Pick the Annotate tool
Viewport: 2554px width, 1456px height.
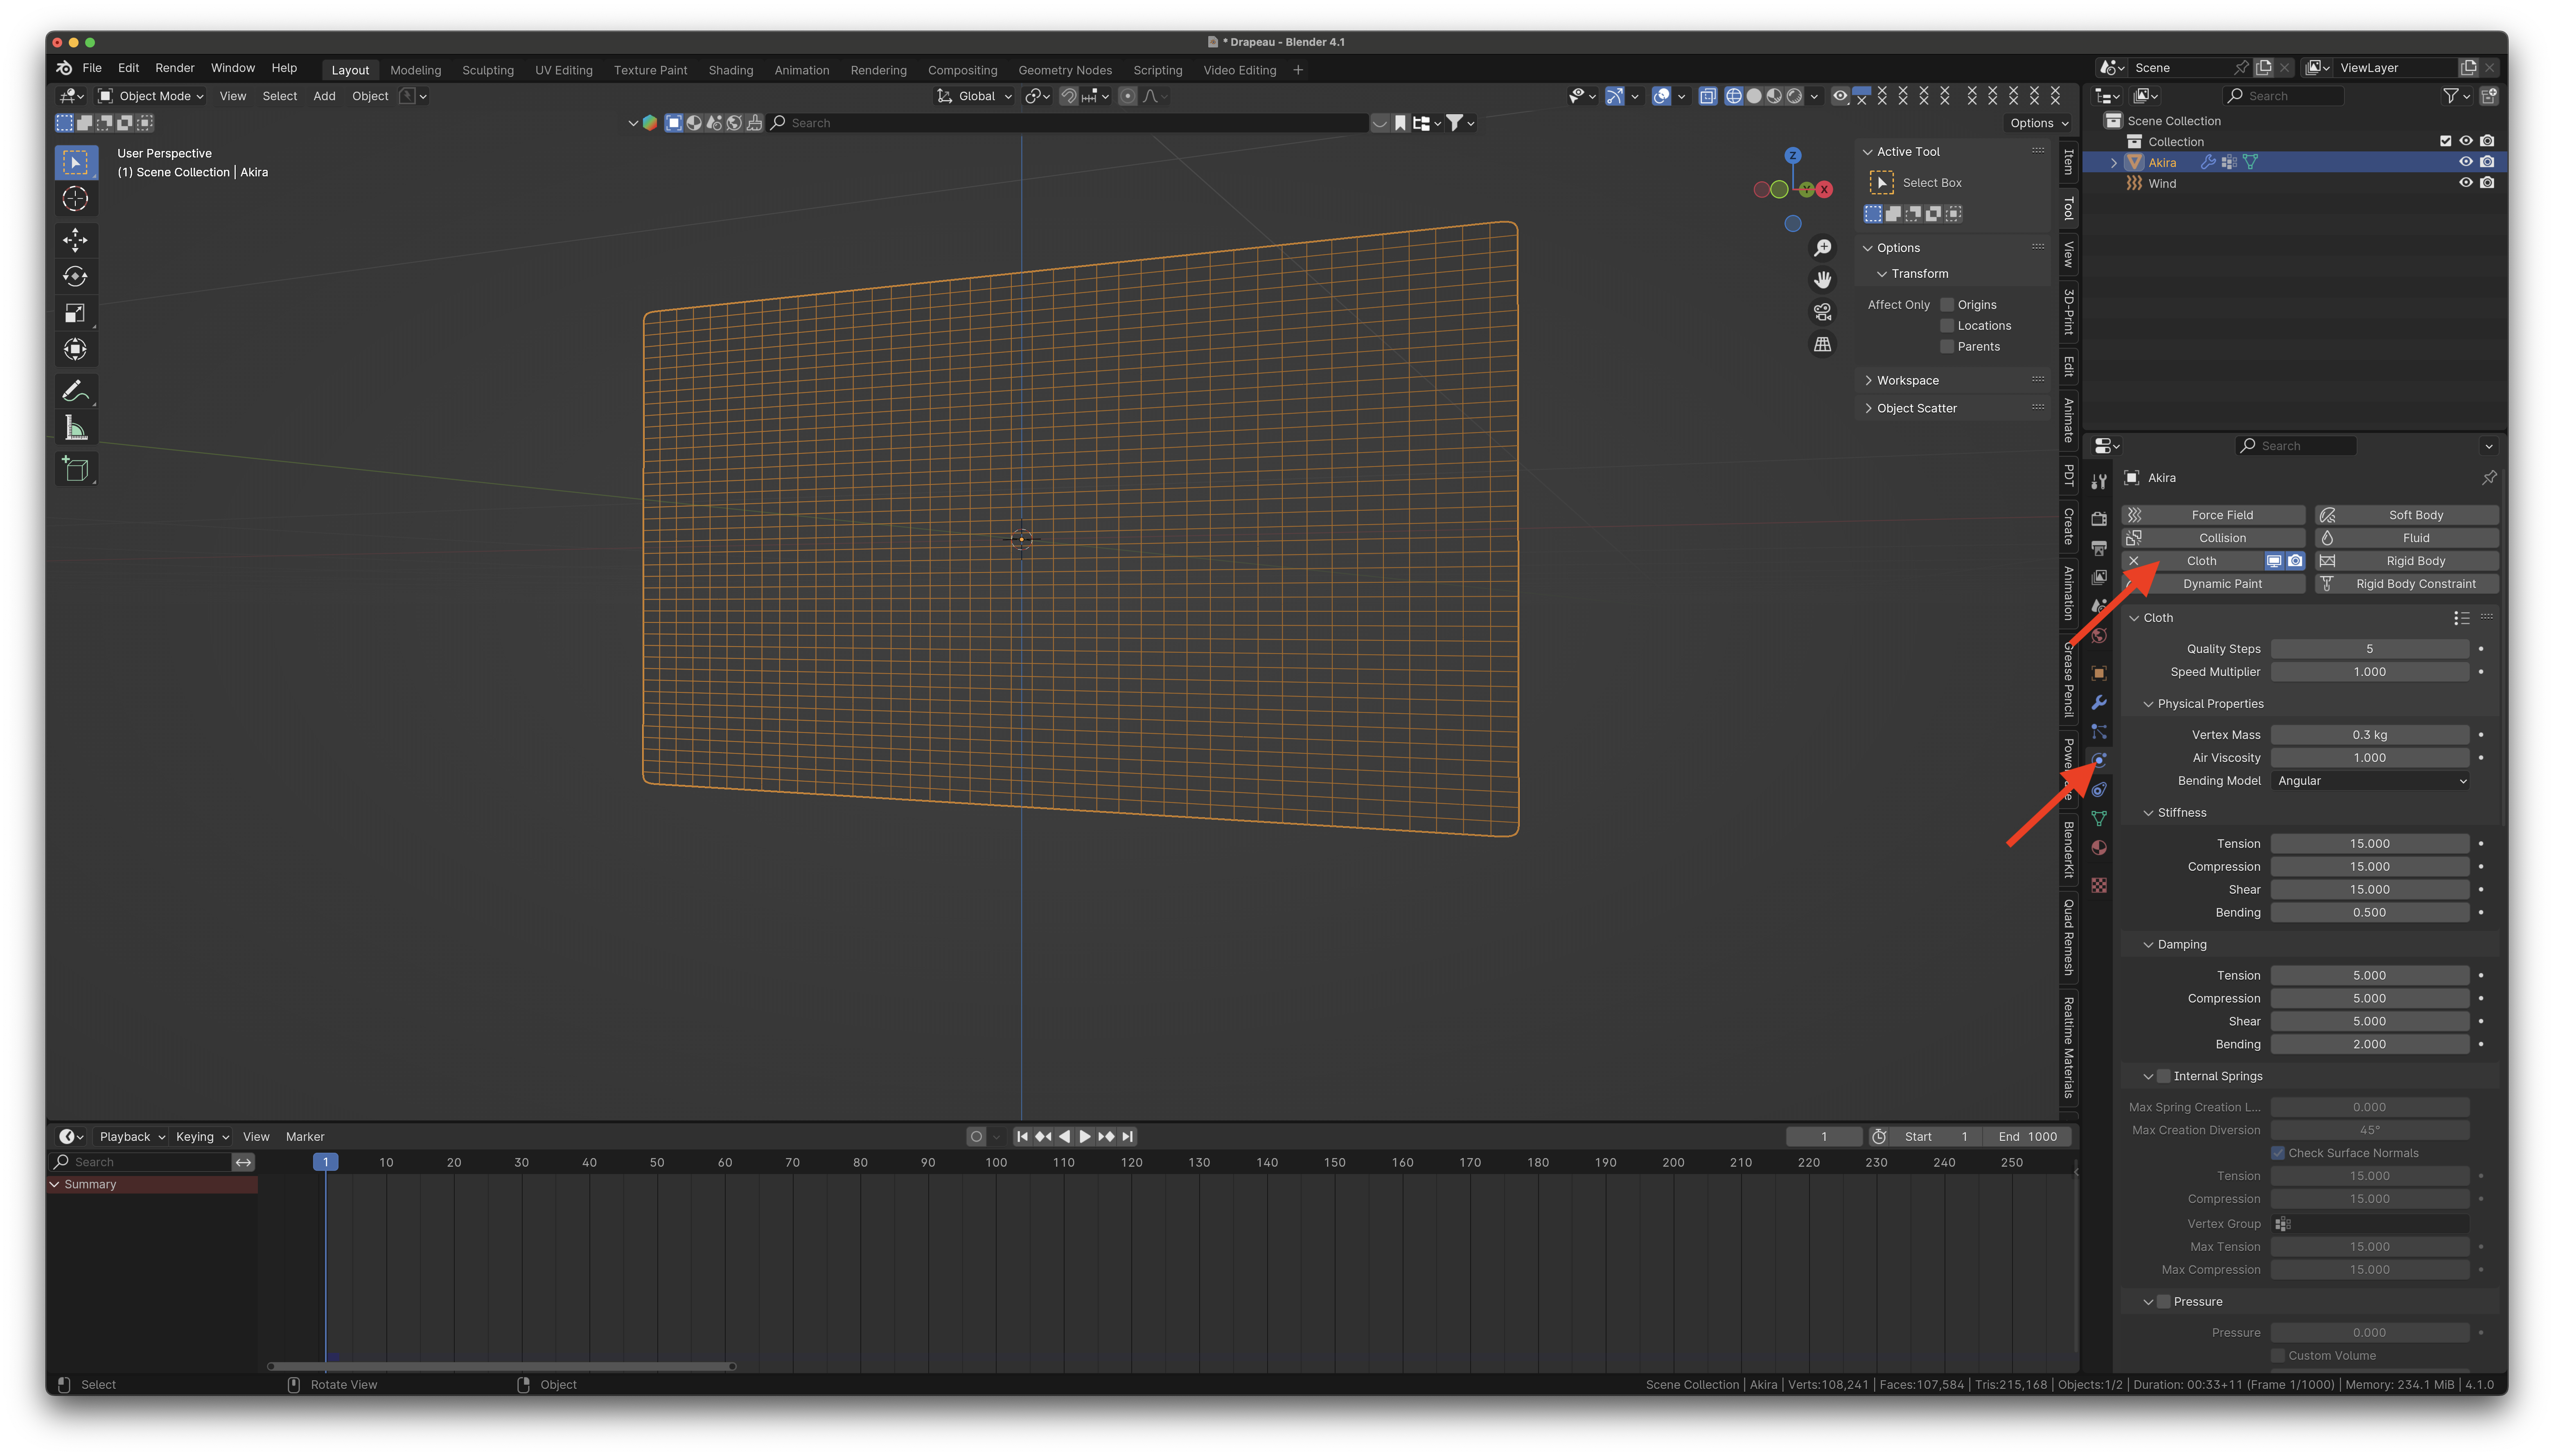point(75,391)
